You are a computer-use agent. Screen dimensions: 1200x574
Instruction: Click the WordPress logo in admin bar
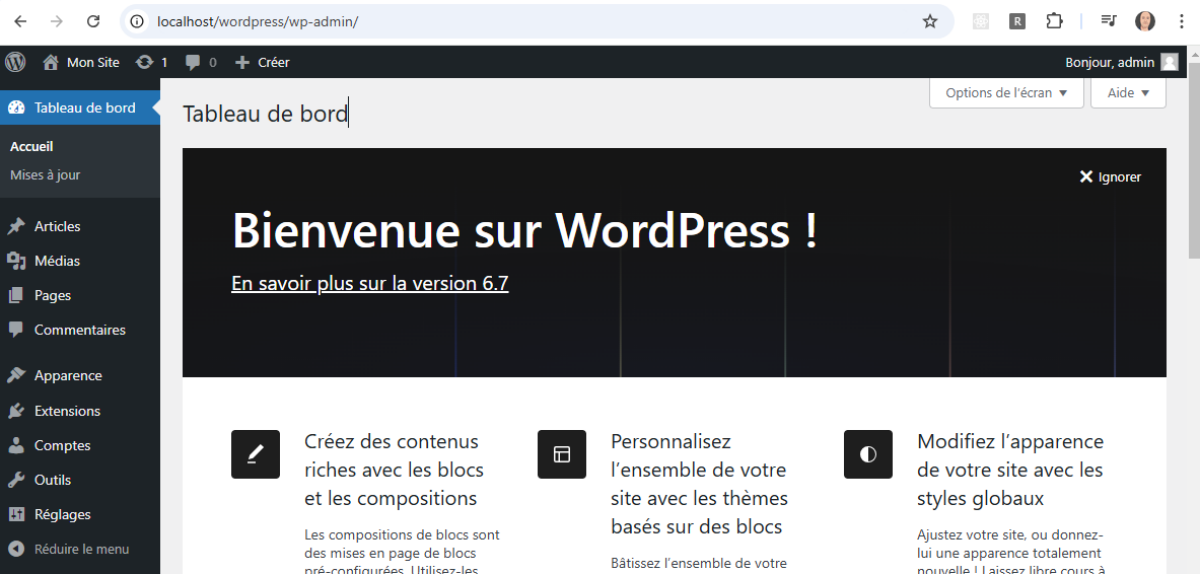click(x=16, y=62)
